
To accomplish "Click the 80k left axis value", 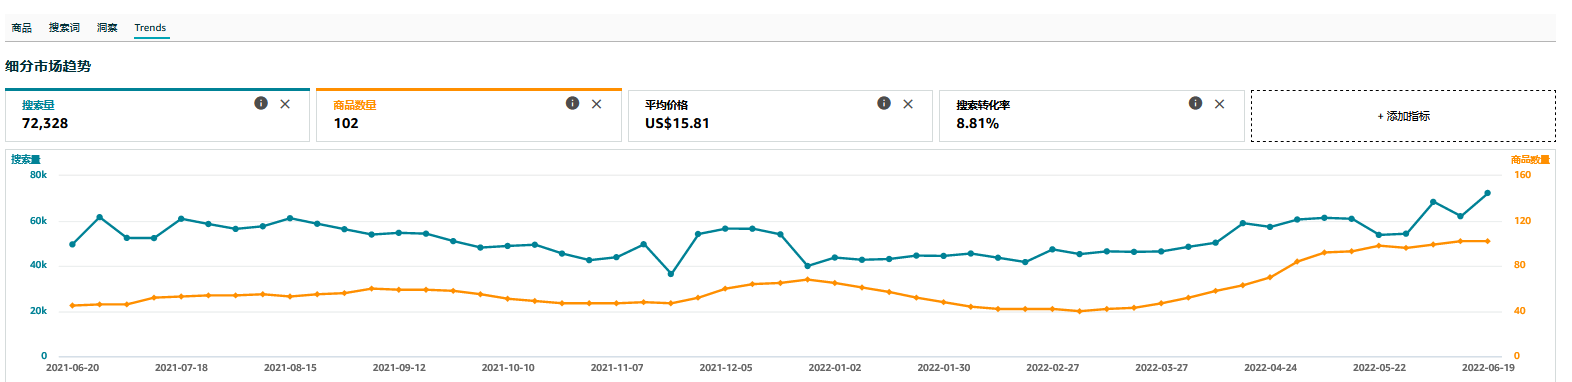I will [x=38, y=174].
